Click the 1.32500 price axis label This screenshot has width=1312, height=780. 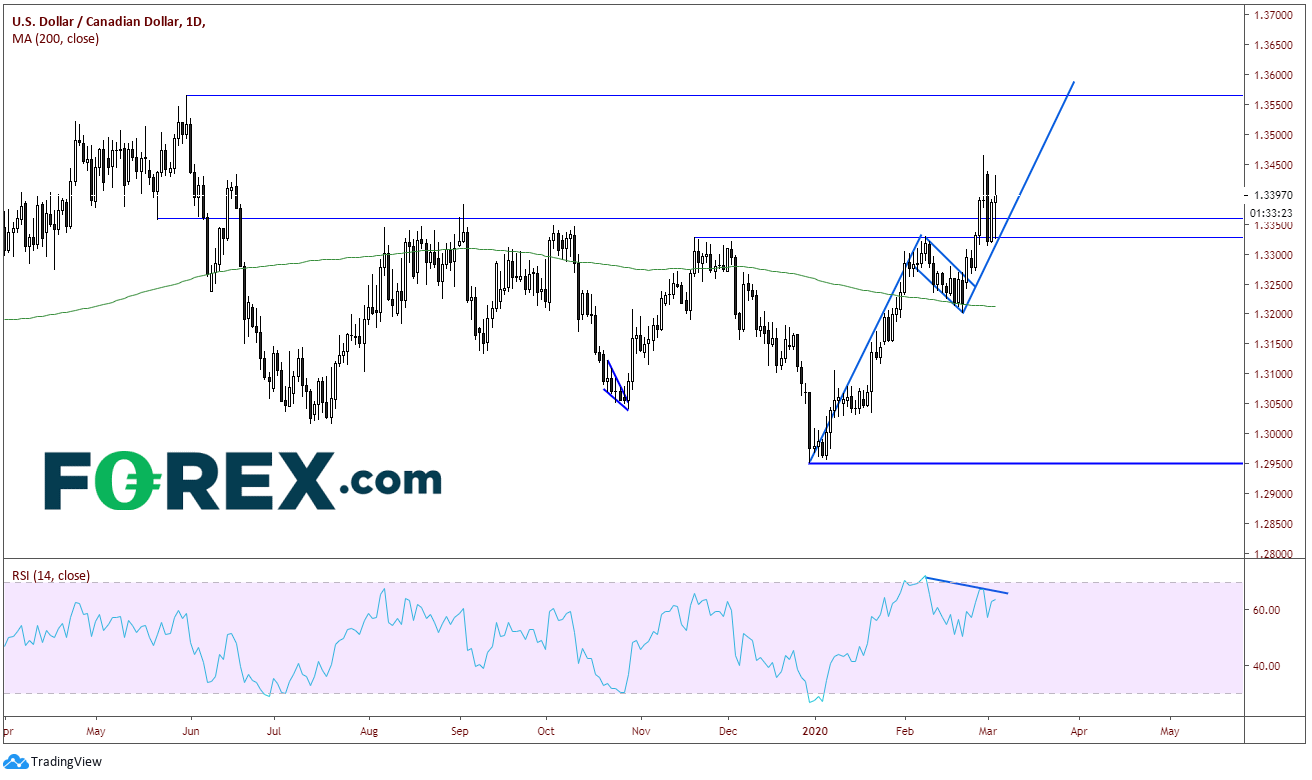[1274, 285]
